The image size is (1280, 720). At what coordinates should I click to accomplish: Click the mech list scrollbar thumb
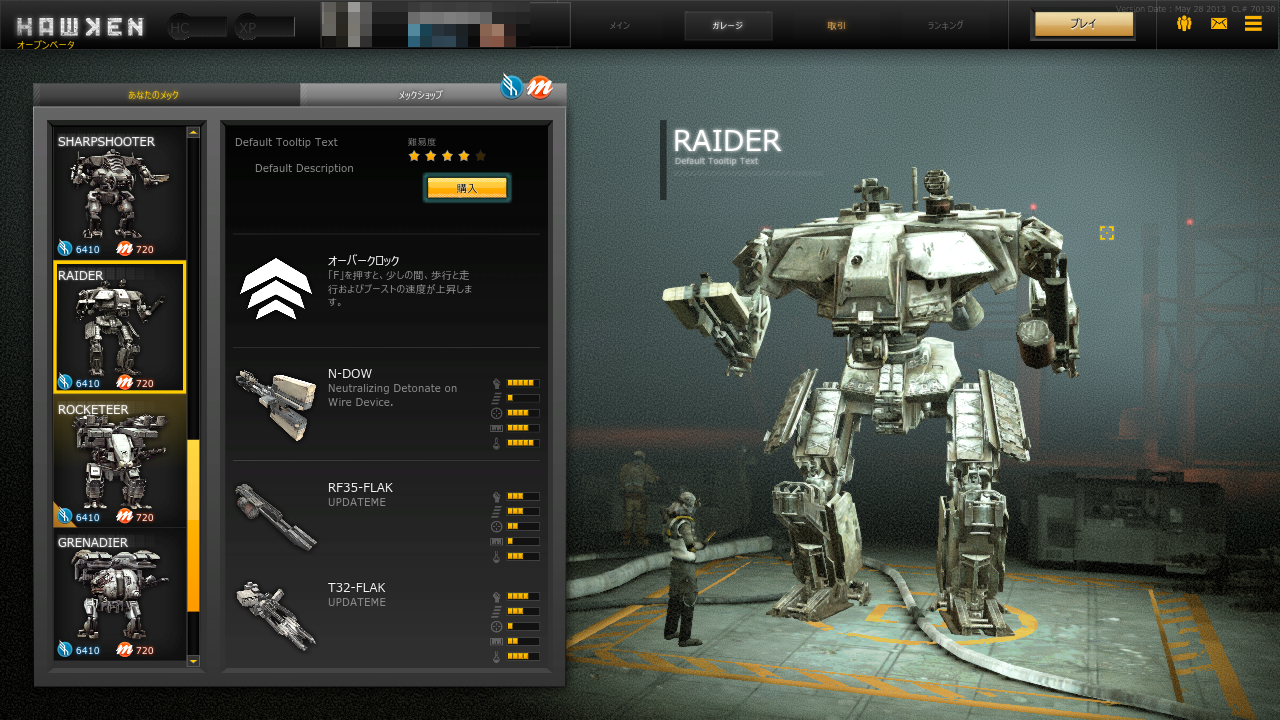(193, 526)
